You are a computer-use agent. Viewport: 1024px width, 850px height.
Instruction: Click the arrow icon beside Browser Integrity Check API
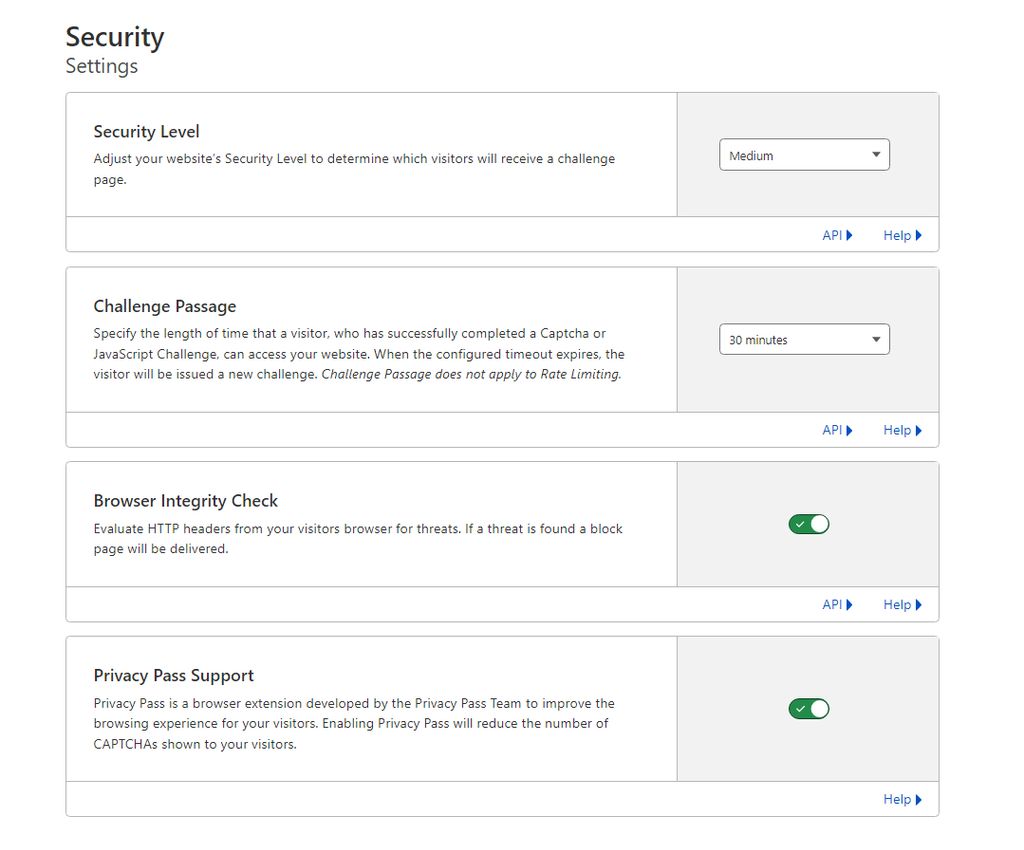tap(850, 604)
